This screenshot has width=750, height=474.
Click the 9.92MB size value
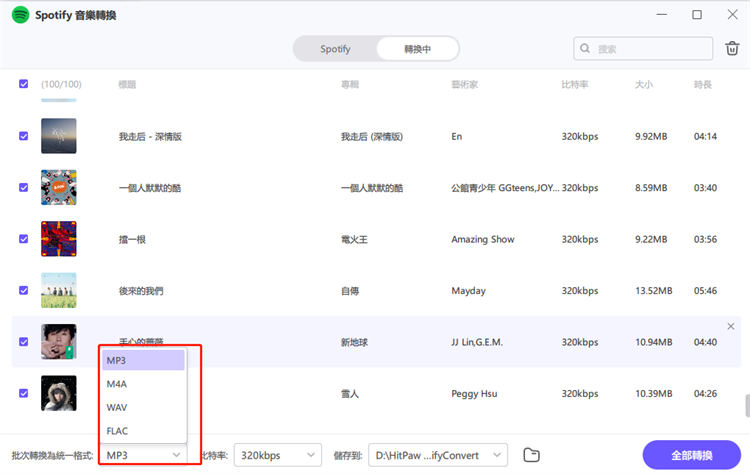coord(651,136)
